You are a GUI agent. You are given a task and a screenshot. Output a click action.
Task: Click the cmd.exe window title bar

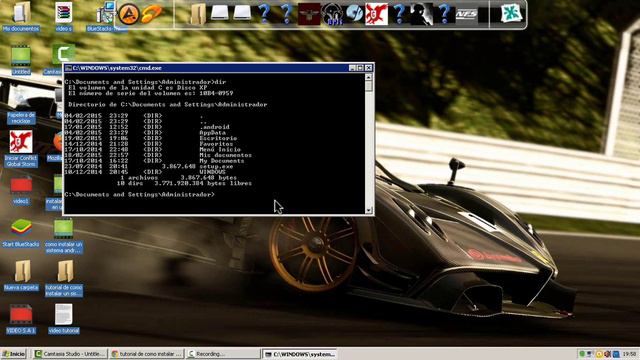point(218,68)
